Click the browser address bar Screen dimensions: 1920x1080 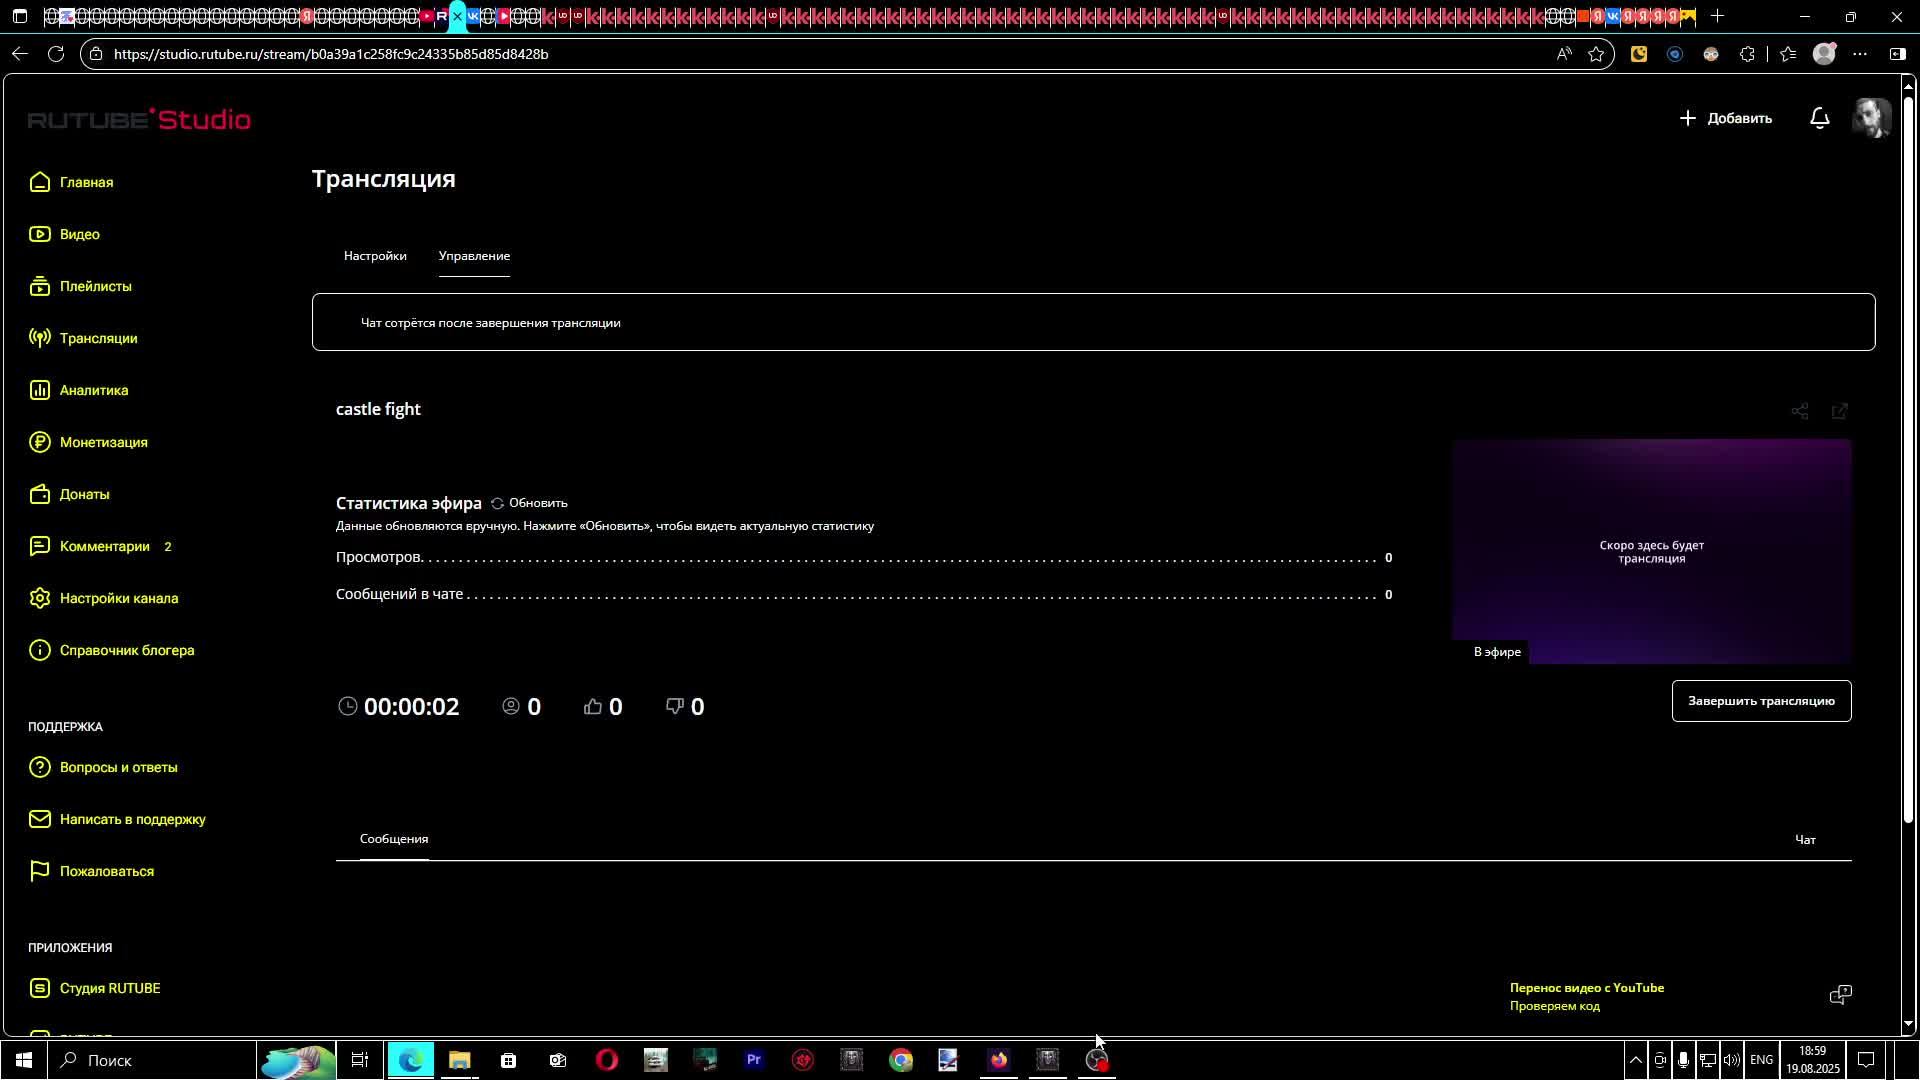[800, 54]
